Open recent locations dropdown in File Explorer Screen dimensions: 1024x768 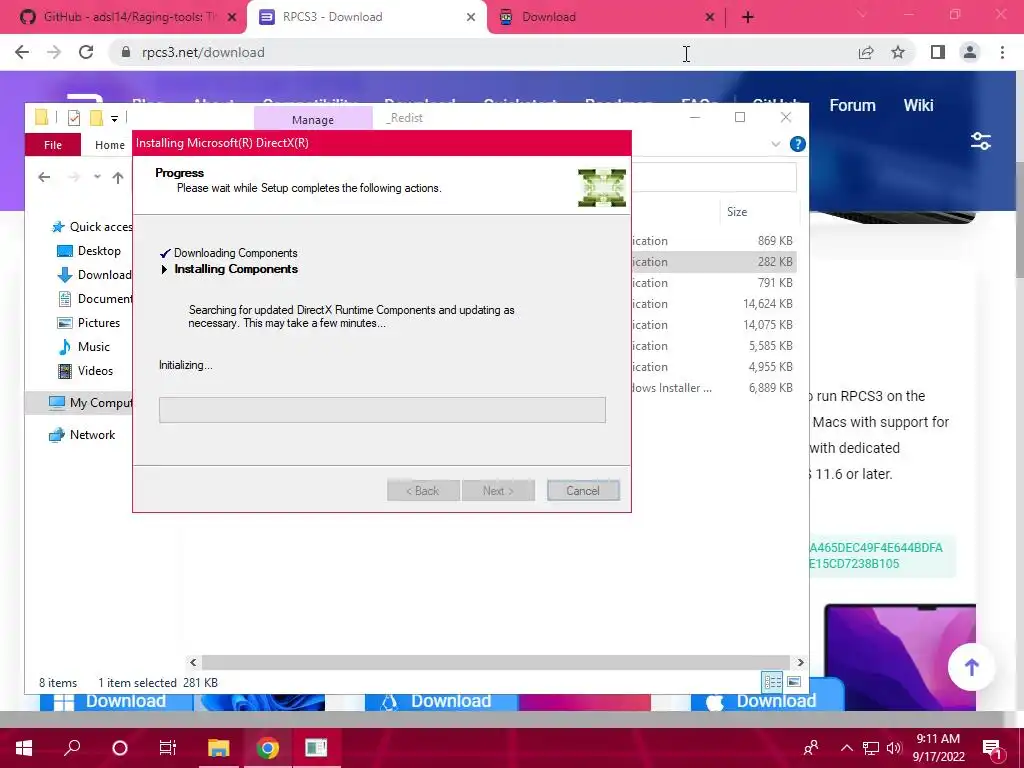click(97, 177)
